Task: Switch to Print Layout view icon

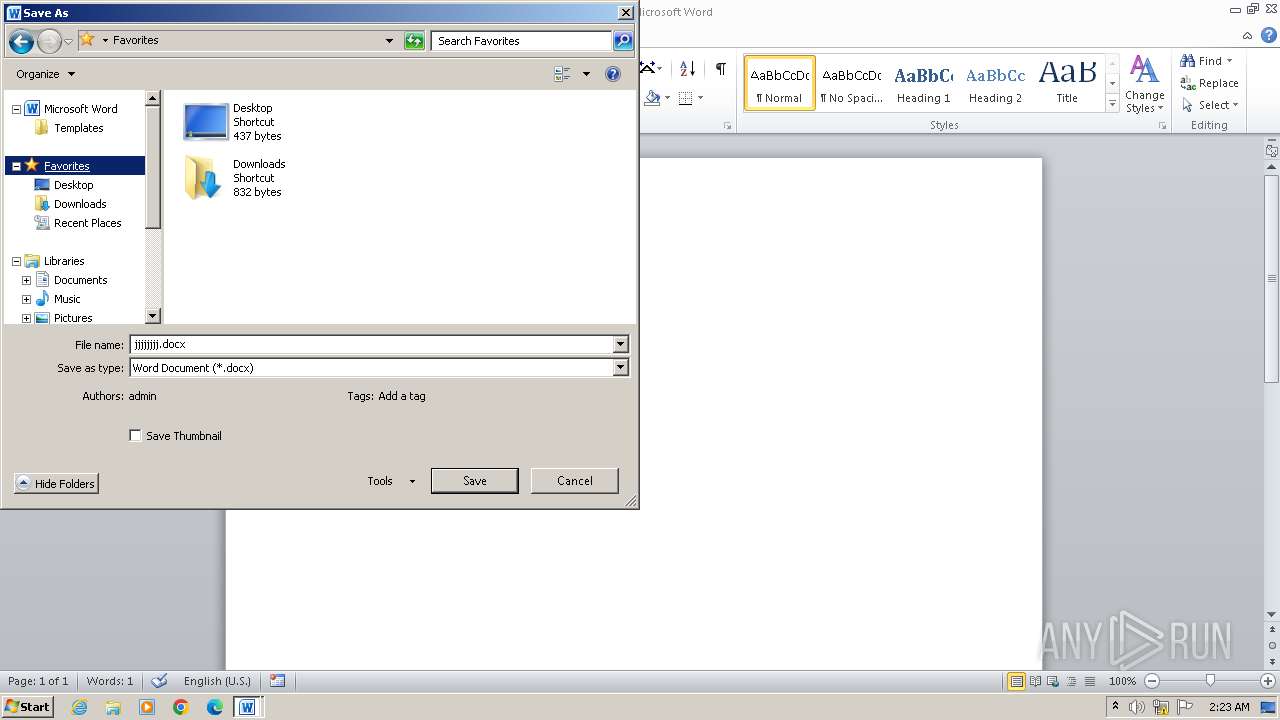Action: [x=1016, y=681]
